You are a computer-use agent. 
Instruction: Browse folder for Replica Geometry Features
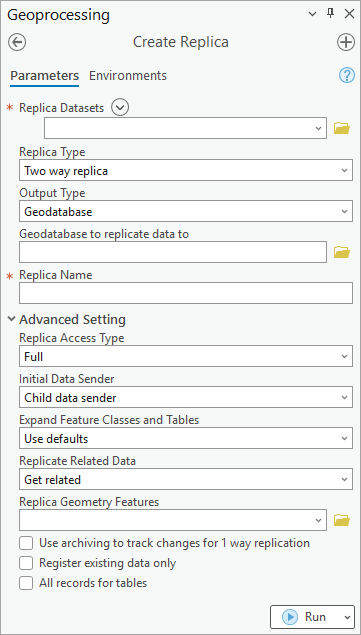[x=342, y=520]
